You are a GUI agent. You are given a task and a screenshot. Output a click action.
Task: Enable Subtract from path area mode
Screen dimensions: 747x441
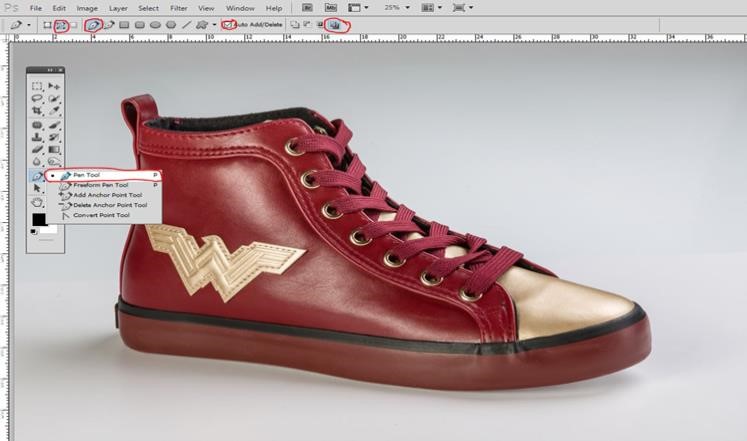[307, 25]
